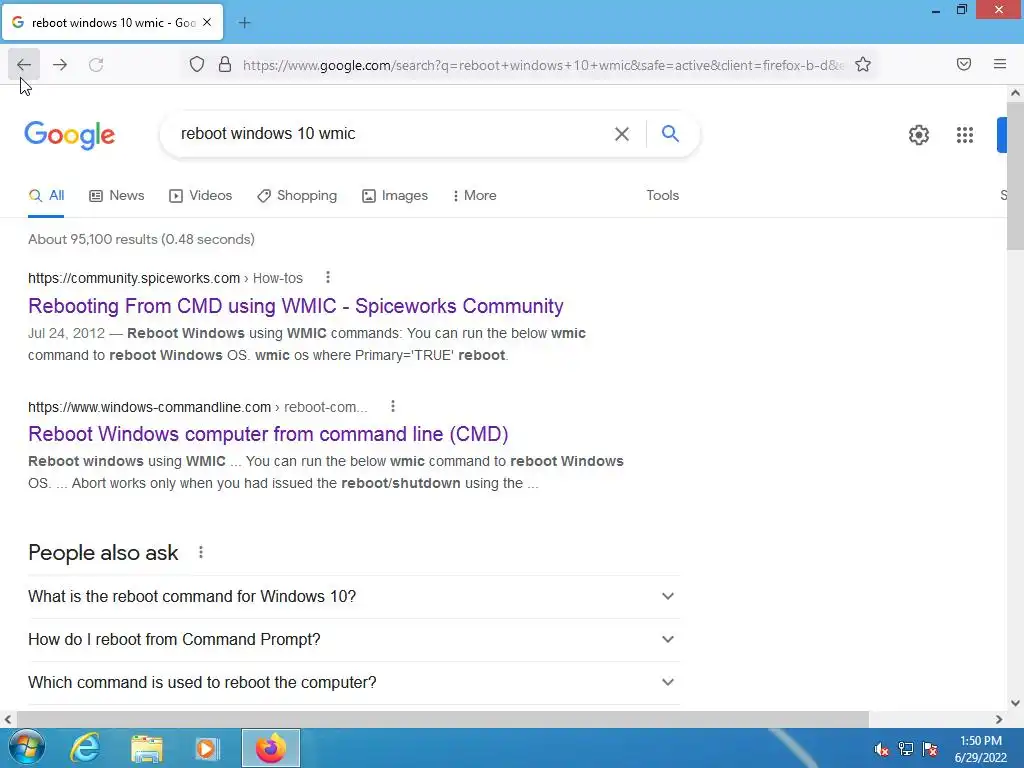The image size is (1024, 768).
Task: Launch Internet Explorer from taskbar
Action: tap(86, 748)
